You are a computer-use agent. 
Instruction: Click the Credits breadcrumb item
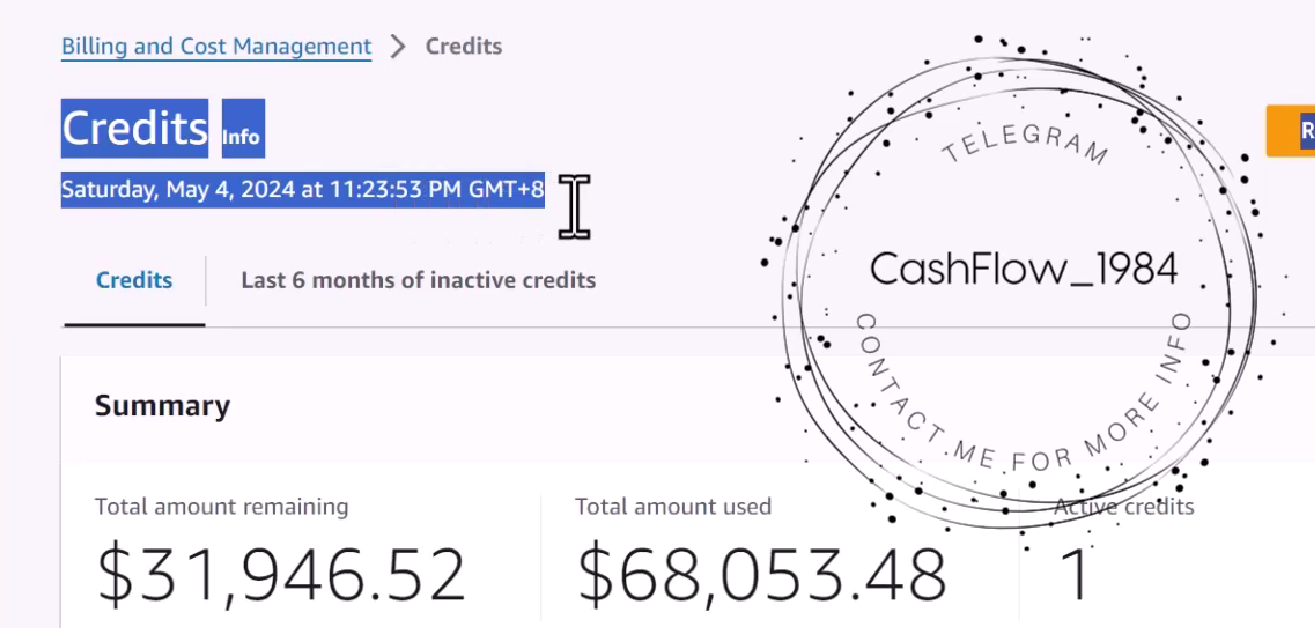click(x=463, y=46)
